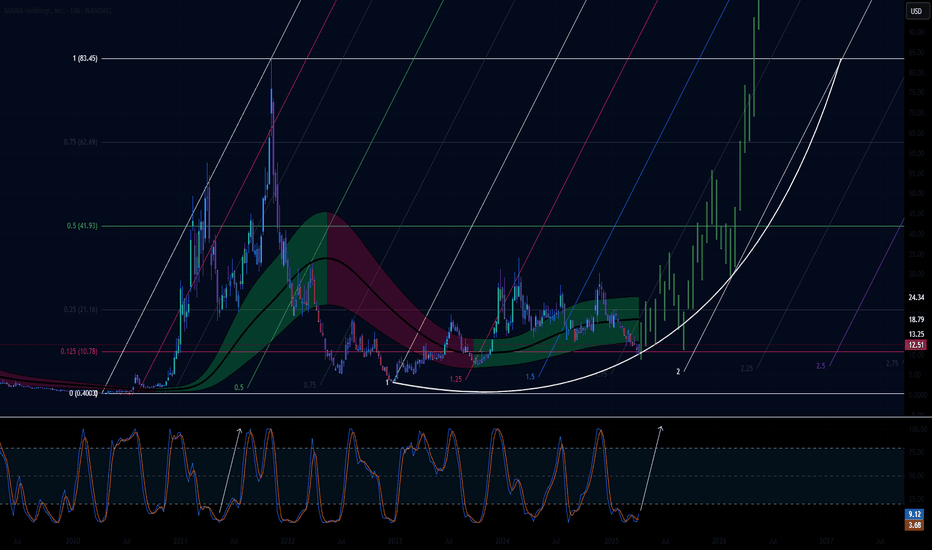Click the 2026 label on time axis
This screenshot has height=550, width=932.
point(719,542)
